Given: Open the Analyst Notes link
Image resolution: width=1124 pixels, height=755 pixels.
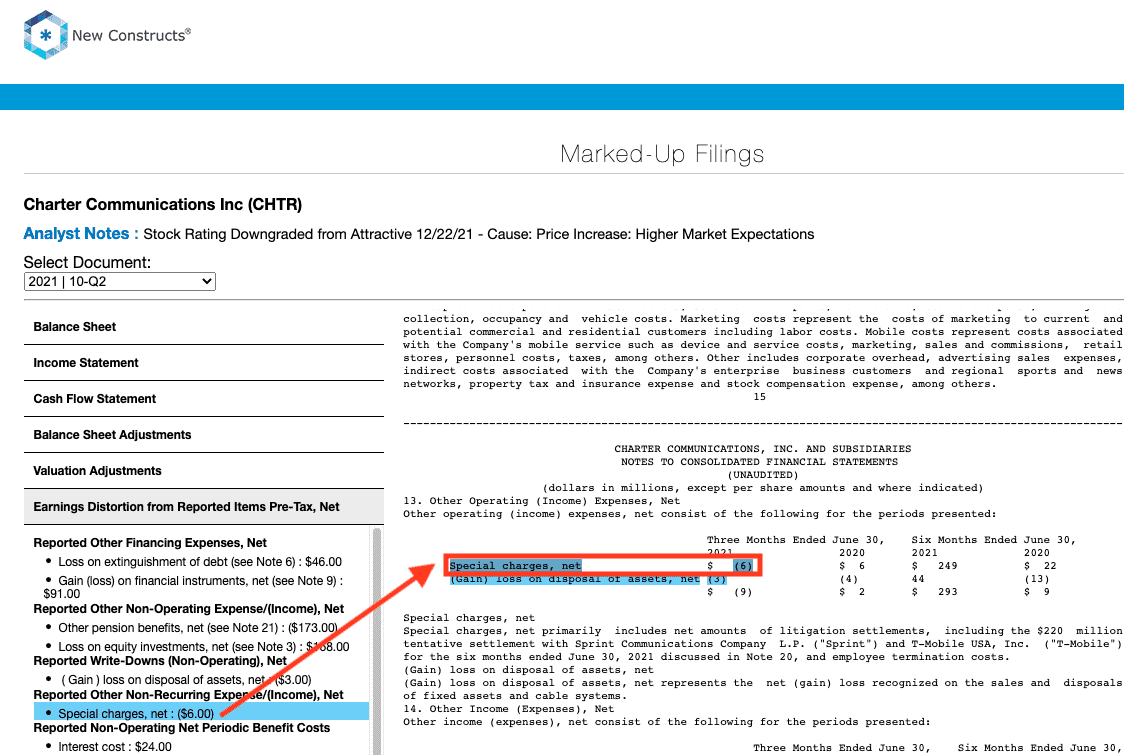Looking at the screenshot, I should (x=80, y=234).
